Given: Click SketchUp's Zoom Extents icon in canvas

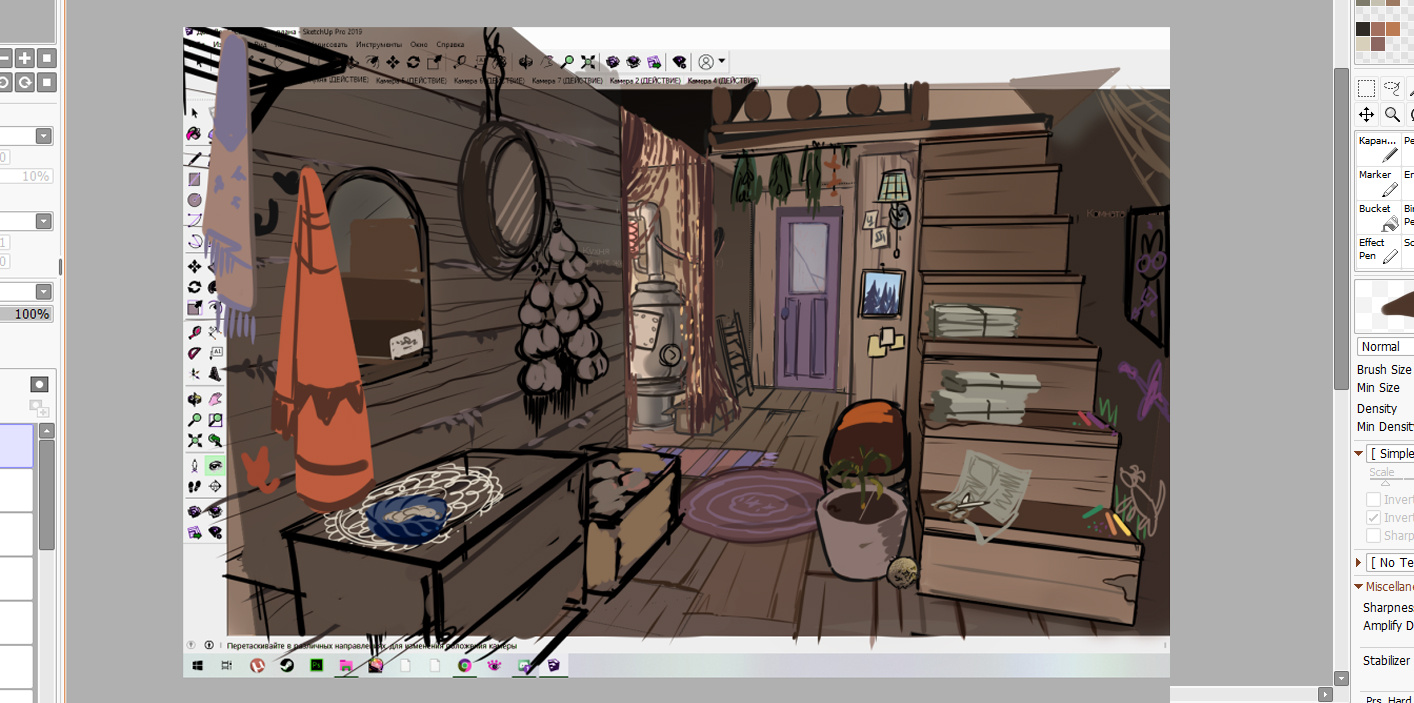Looking at the screenshot, I should point(588,62).
